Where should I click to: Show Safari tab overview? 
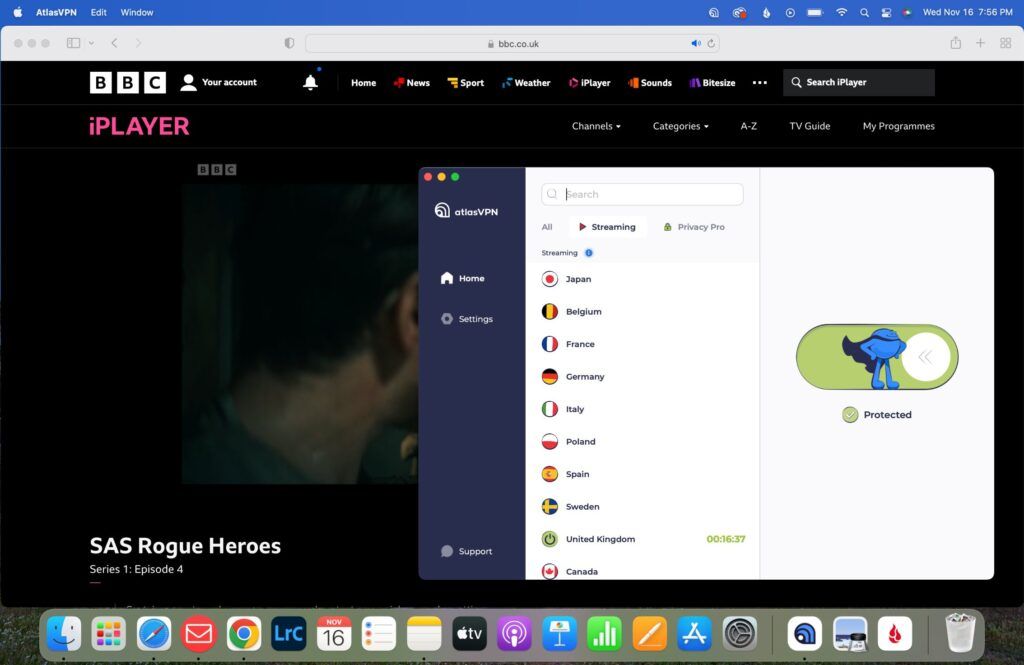pyautogui.click(x=1006, y=43)
